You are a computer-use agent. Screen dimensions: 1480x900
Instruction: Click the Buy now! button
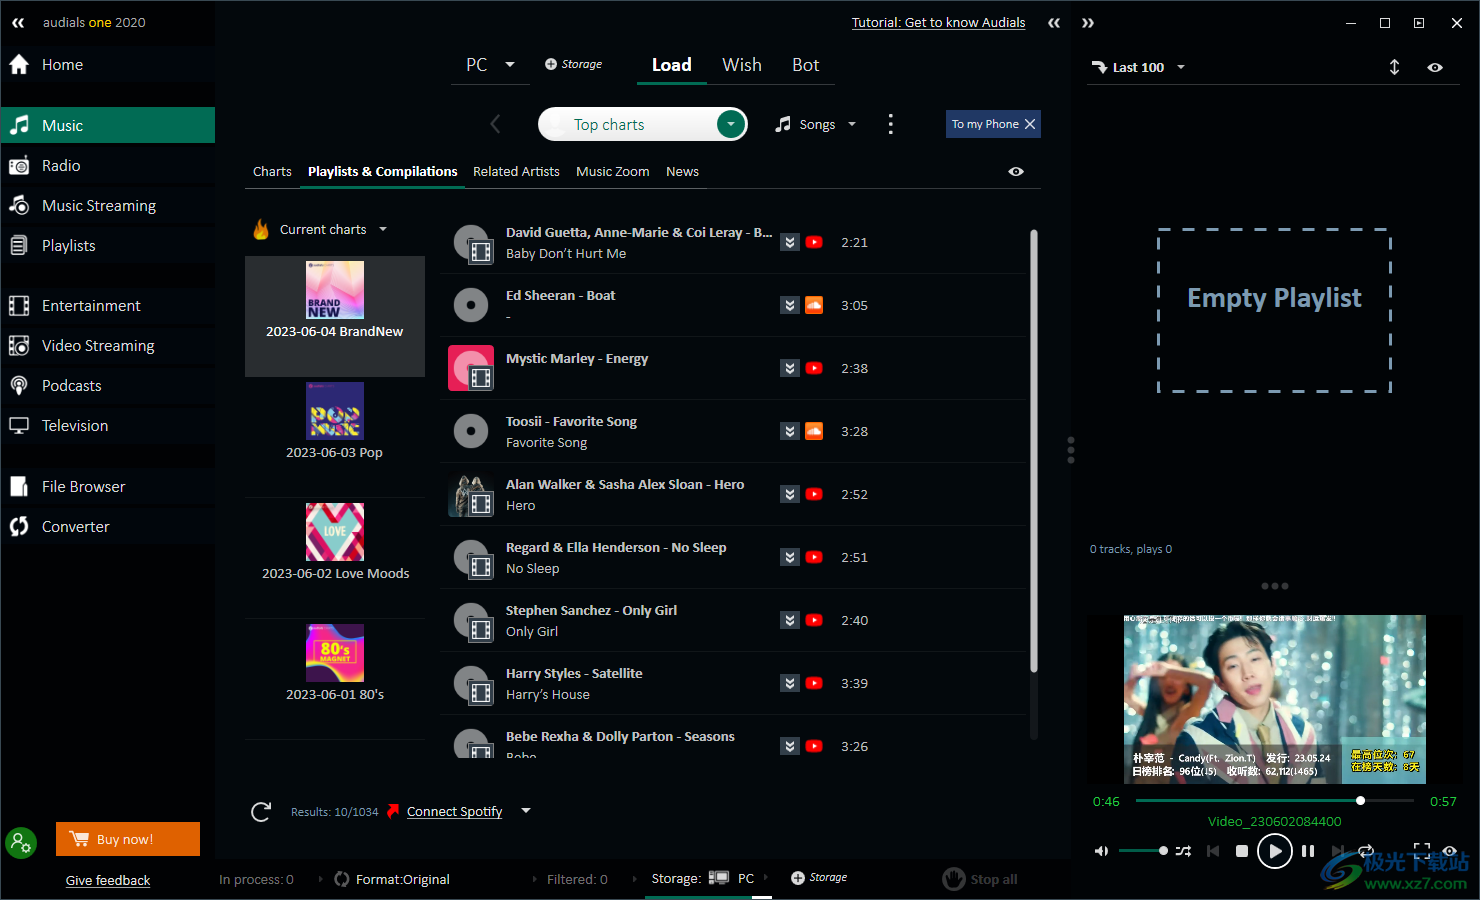click(128, 839)
